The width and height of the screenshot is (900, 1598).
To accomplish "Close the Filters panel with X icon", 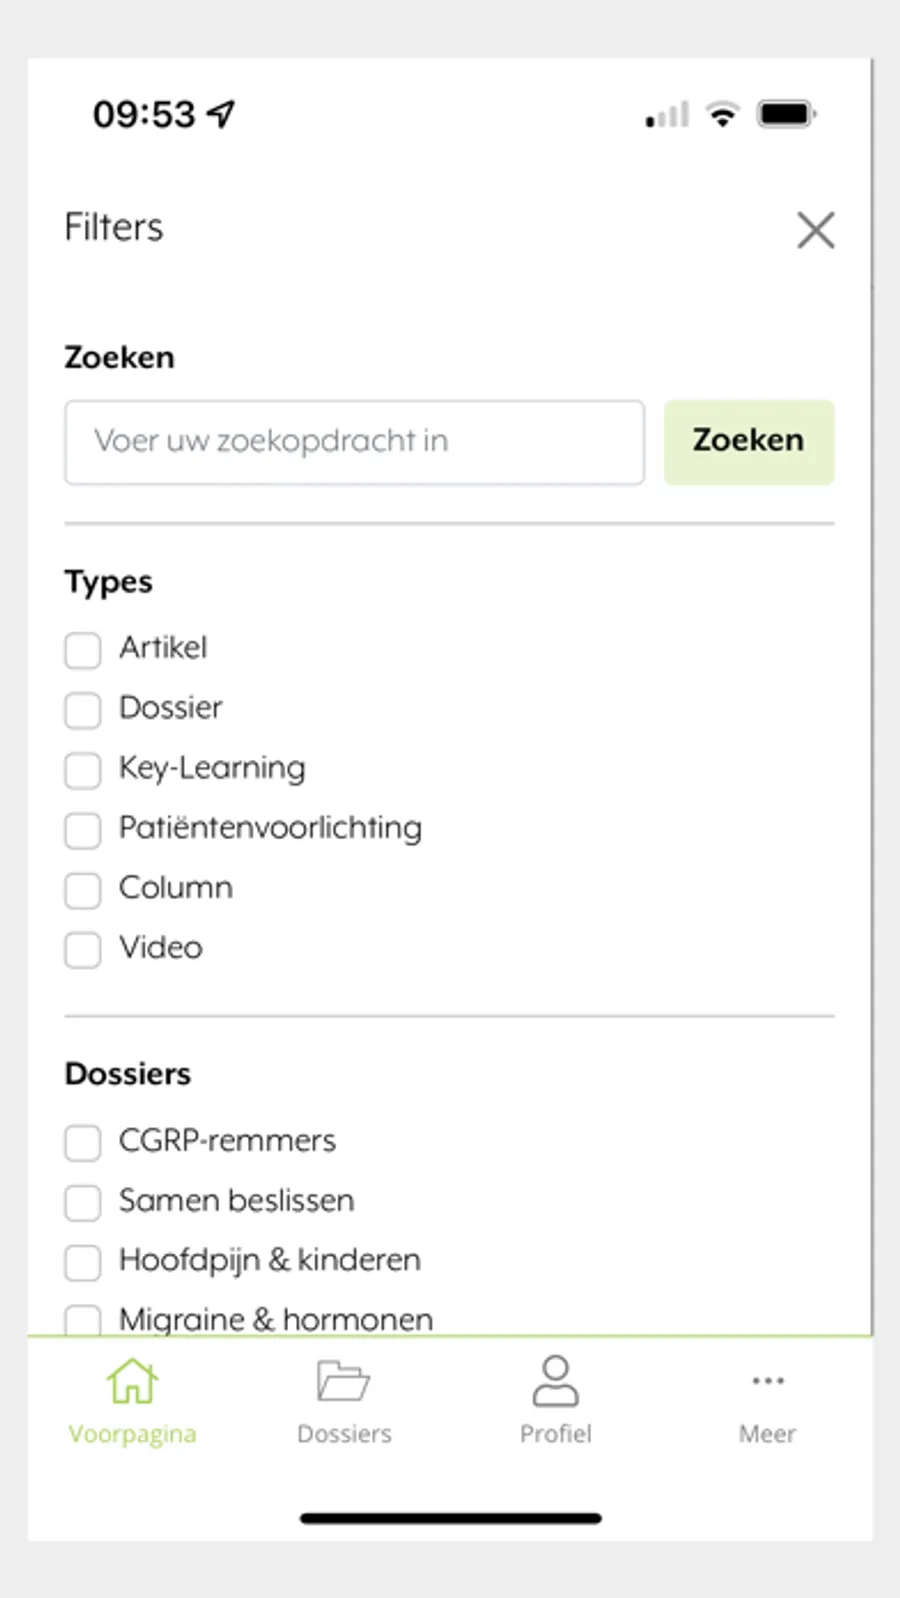I will click(x=815, y=230).
